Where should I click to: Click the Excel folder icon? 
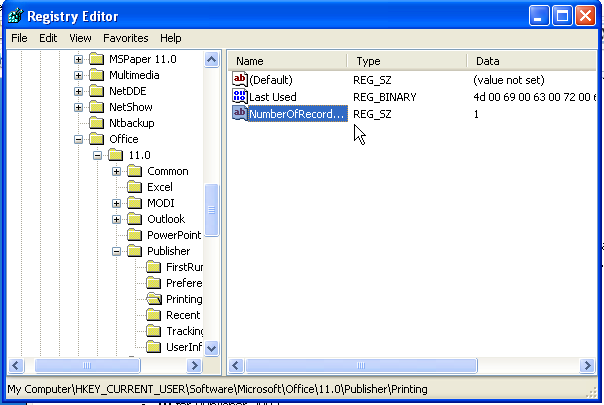[x=134, y=187]
